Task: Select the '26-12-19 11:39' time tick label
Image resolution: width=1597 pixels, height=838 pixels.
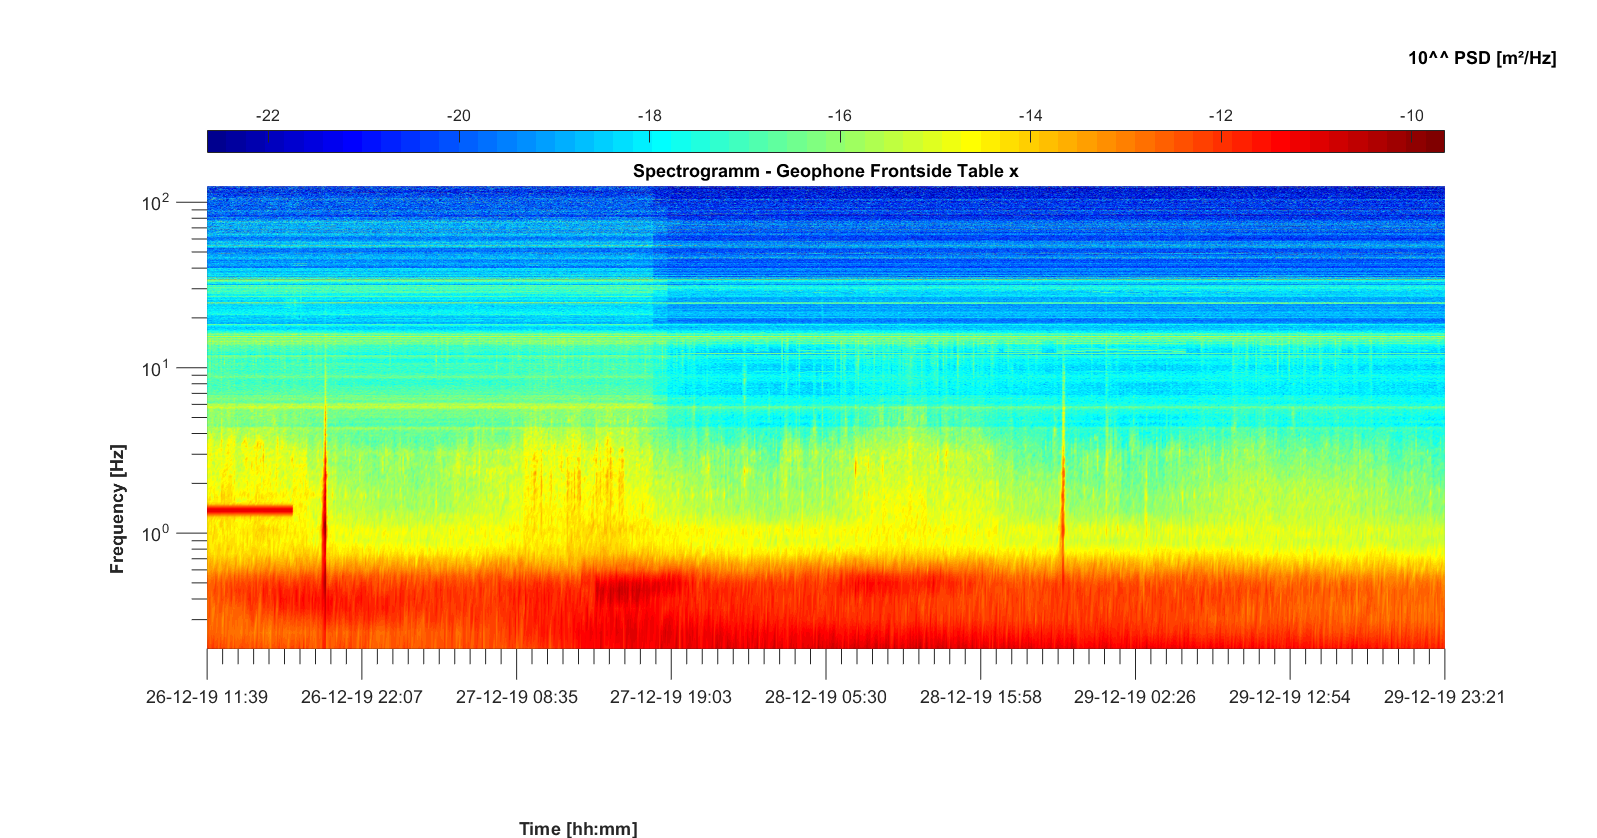Action: tap(207, 697)
